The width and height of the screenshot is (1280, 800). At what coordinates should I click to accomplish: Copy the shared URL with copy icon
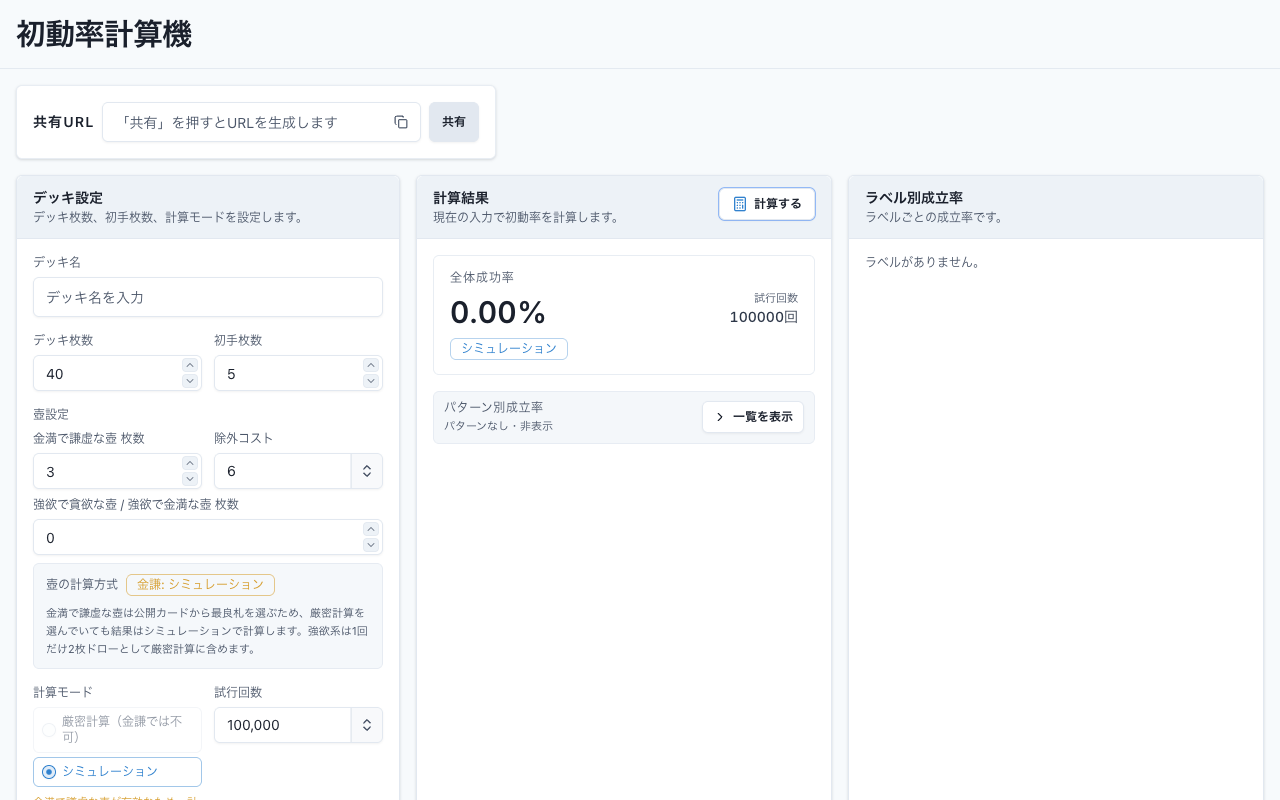(401, 122)
